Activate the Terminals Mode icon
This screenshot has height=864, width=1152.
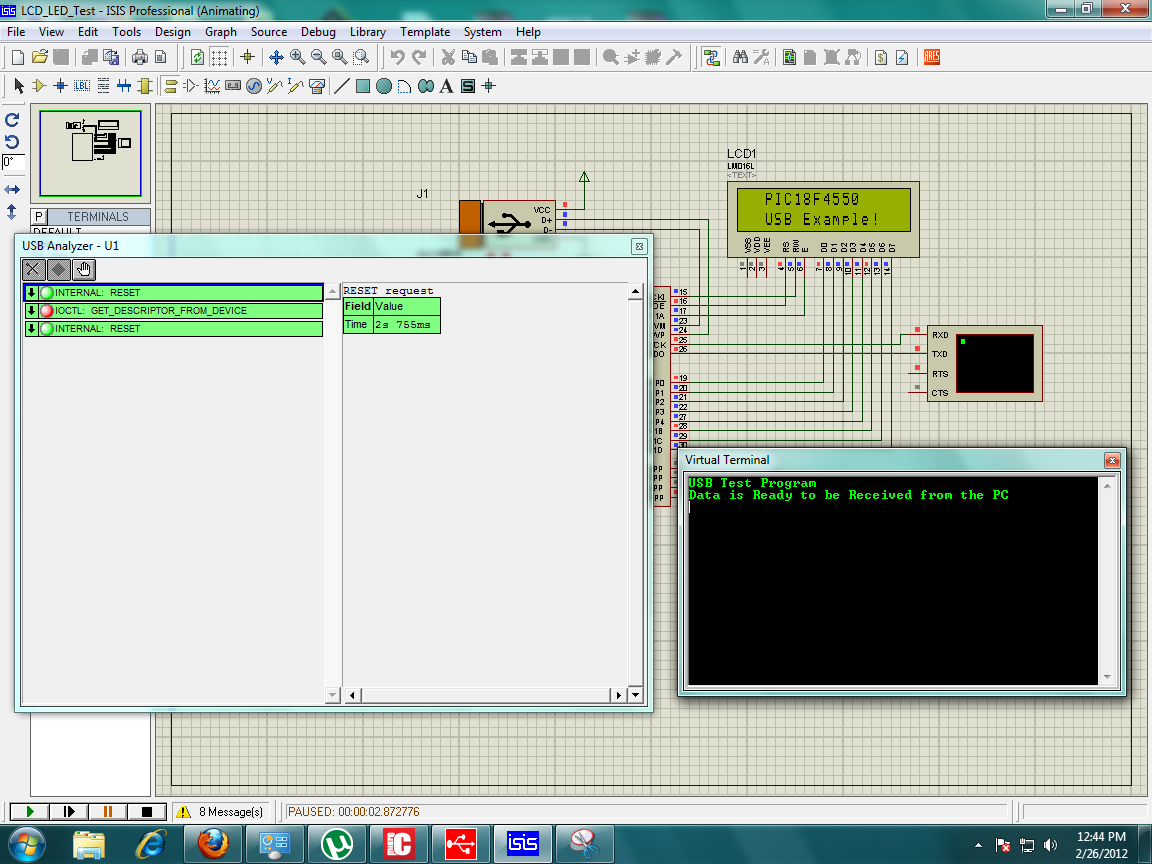169,86
